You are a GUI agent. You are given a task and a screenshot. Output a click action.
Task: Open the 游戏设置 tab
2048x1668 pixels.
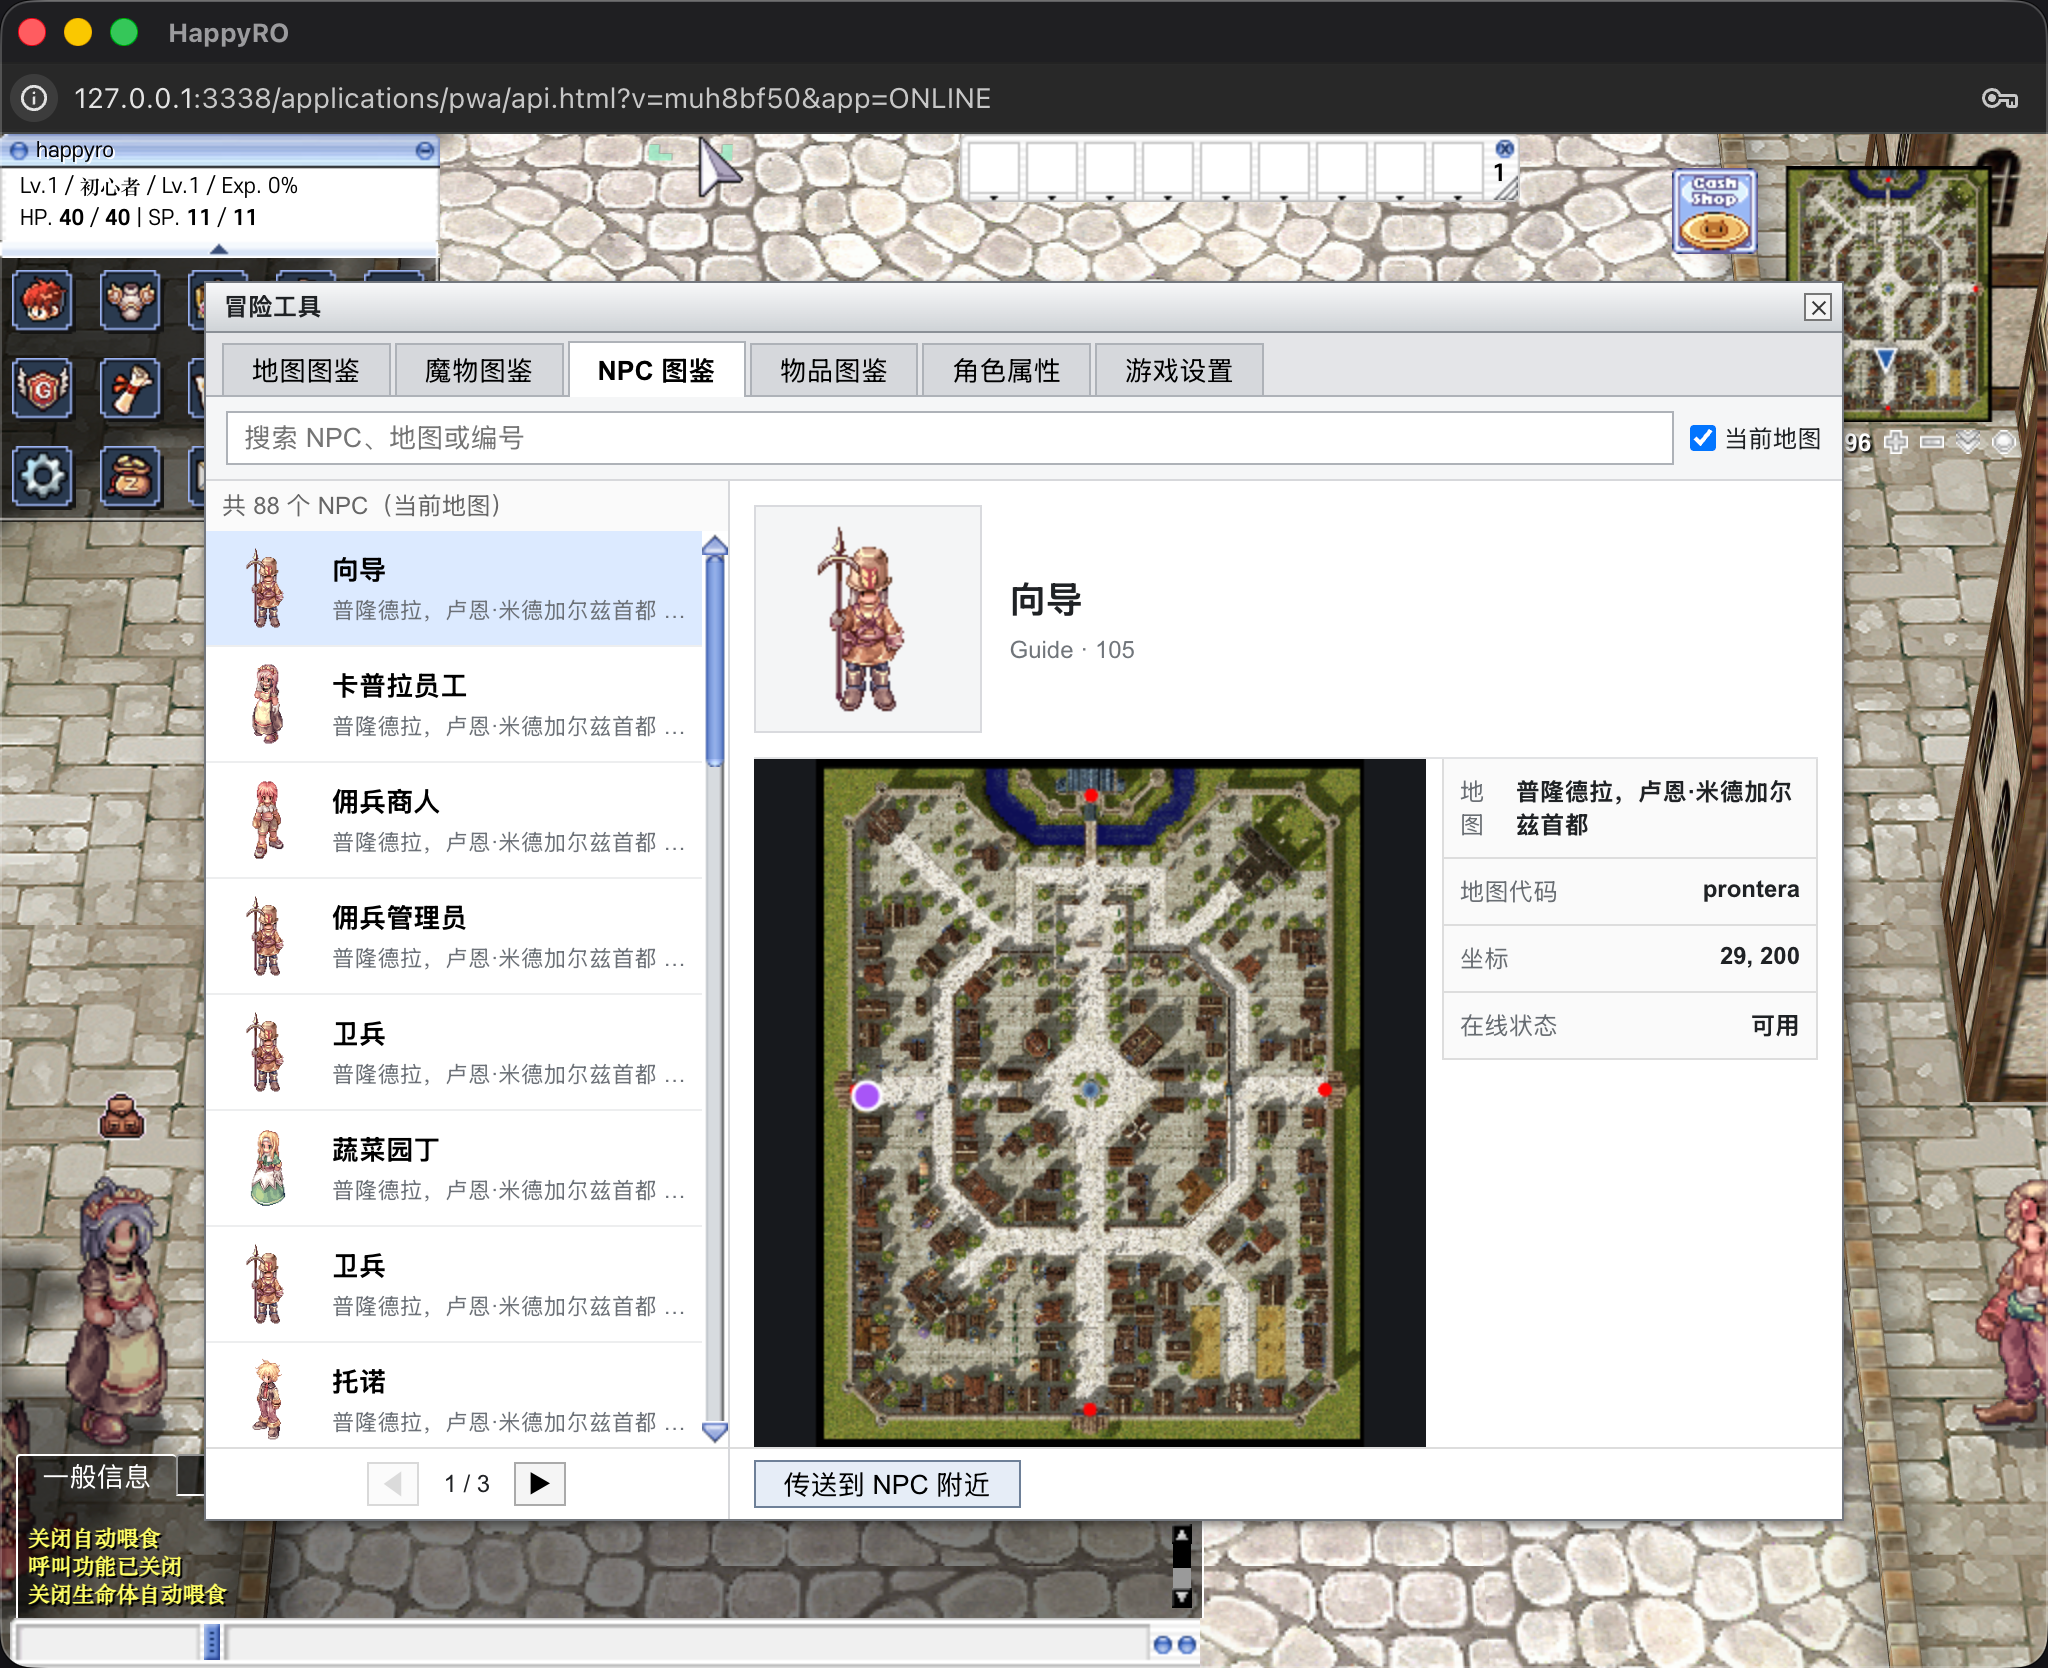[x=1179, y=371]
